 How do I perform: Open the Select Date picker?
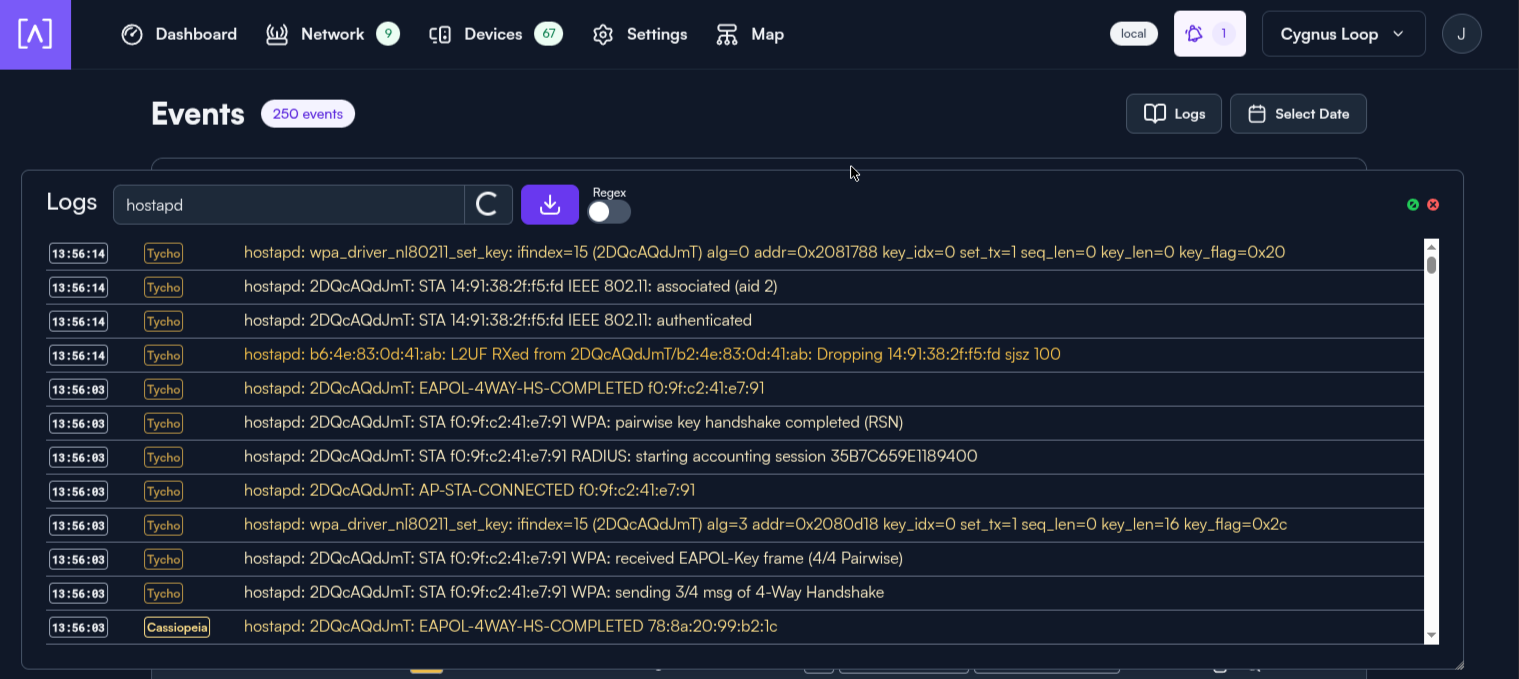point(1298,113)
